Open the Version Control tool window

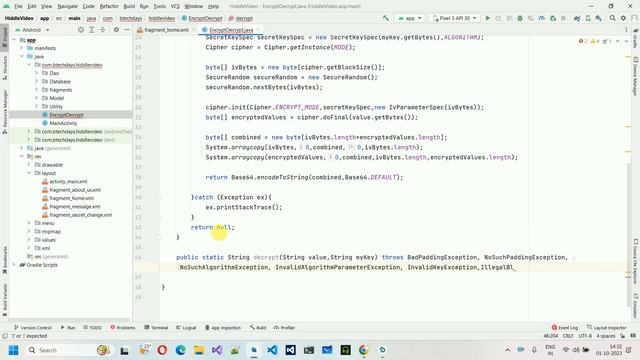coord(33,327)
